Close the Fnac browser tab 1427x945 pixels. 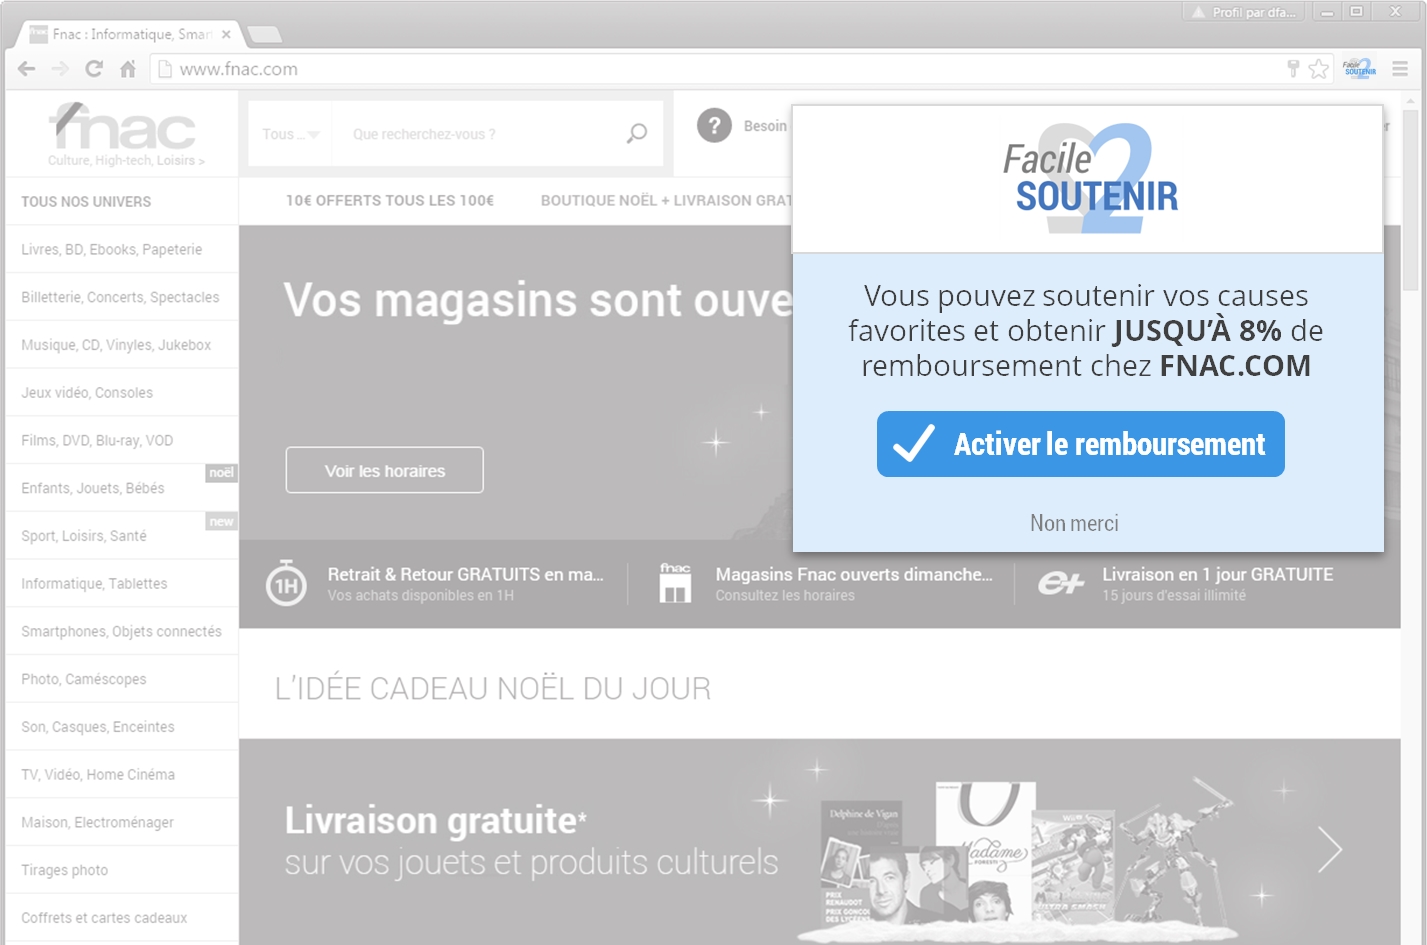tap(226, 34)
